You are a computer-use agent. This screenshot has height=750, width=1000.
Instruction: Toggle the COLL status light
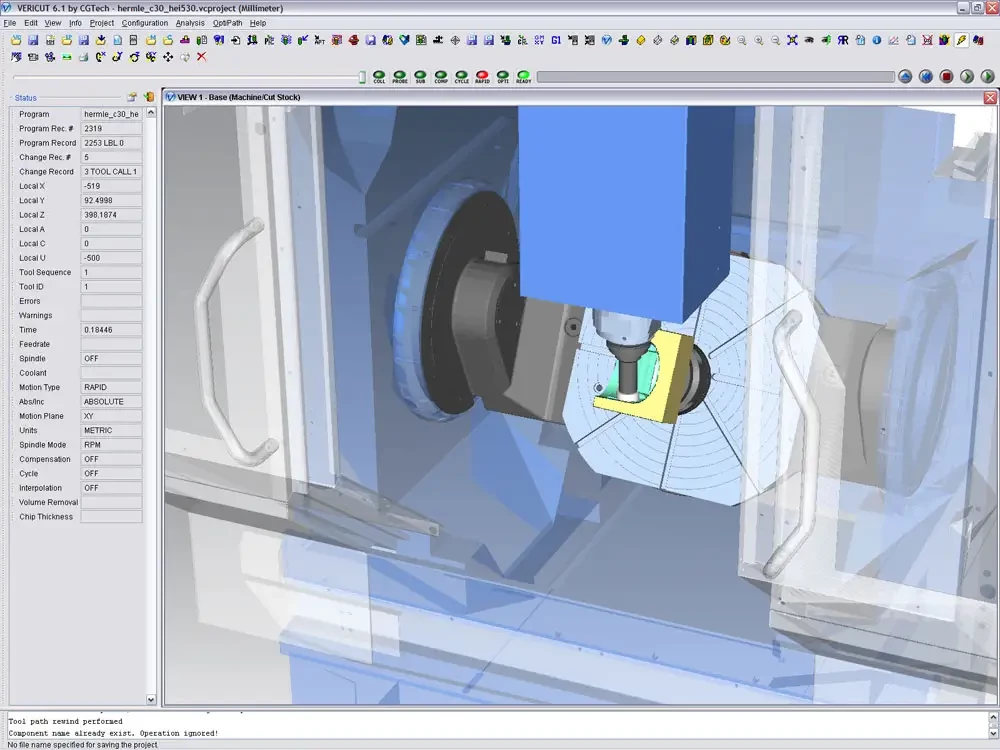point(379,76)
